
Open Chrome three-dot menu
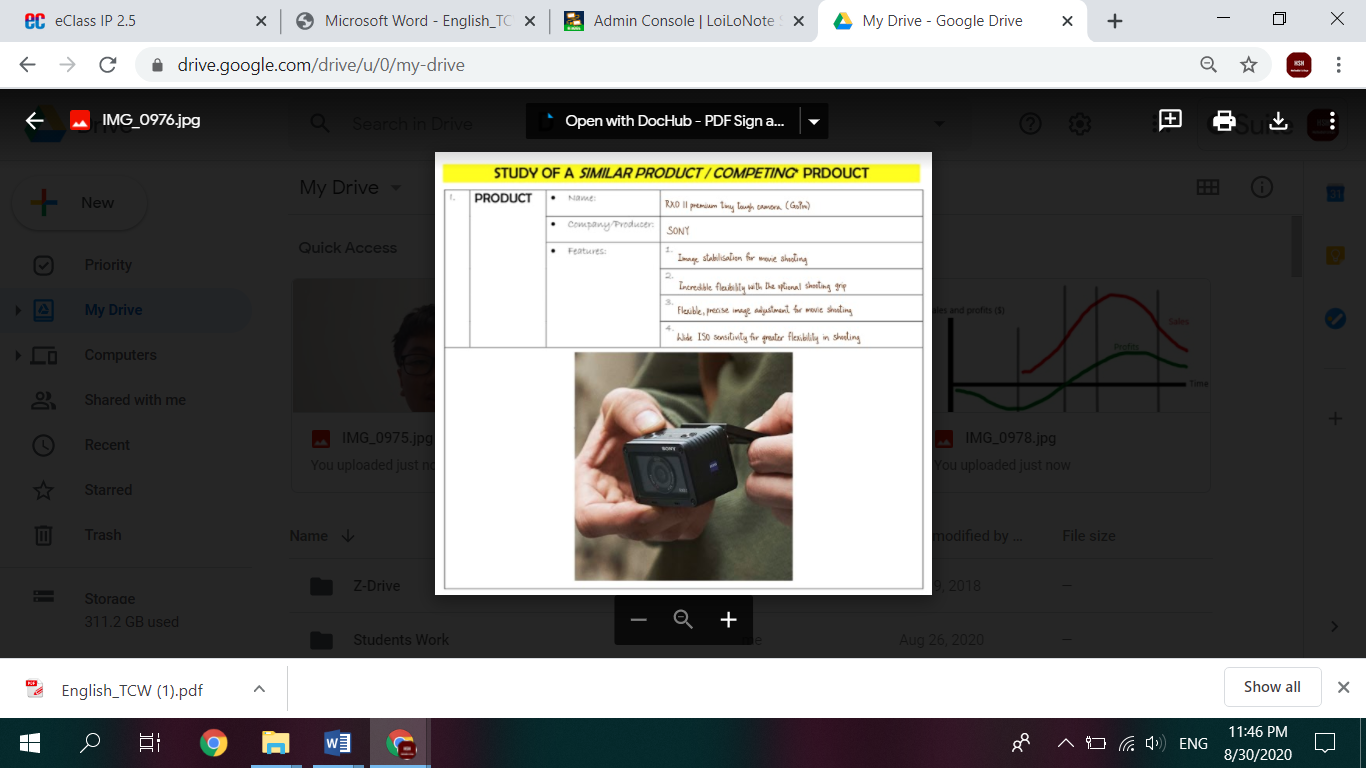tap(1338, 65)
